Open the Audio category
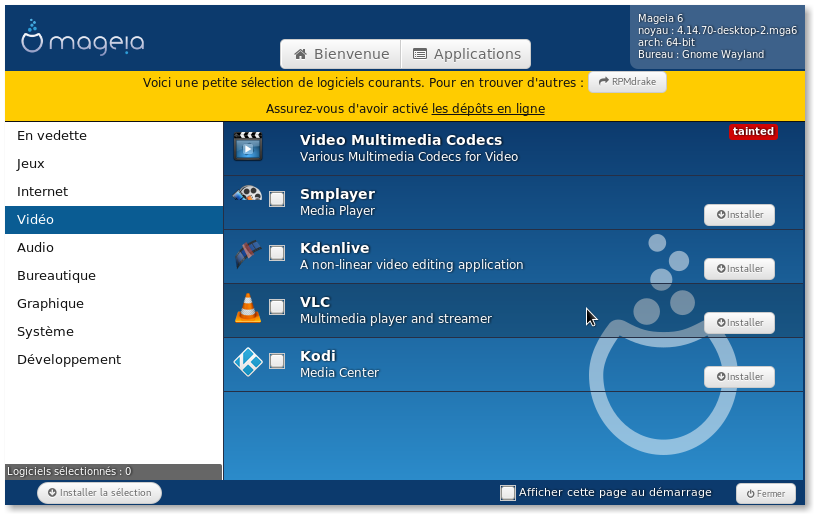This screenshot has height=514, width=814. [114, 248]
